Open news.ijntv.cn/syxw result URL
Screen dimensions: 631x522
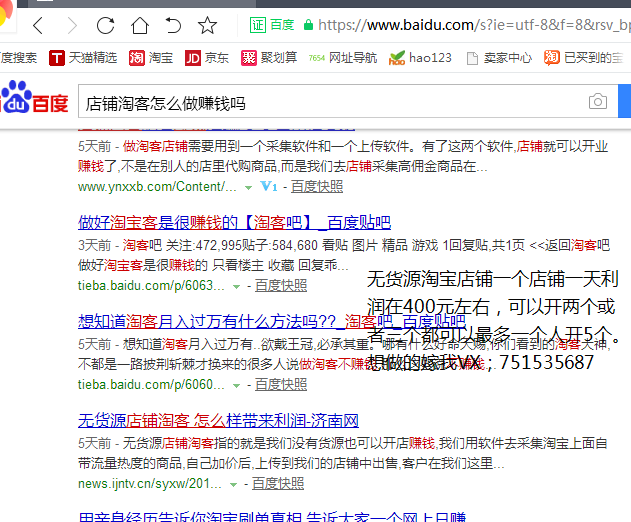150,484
